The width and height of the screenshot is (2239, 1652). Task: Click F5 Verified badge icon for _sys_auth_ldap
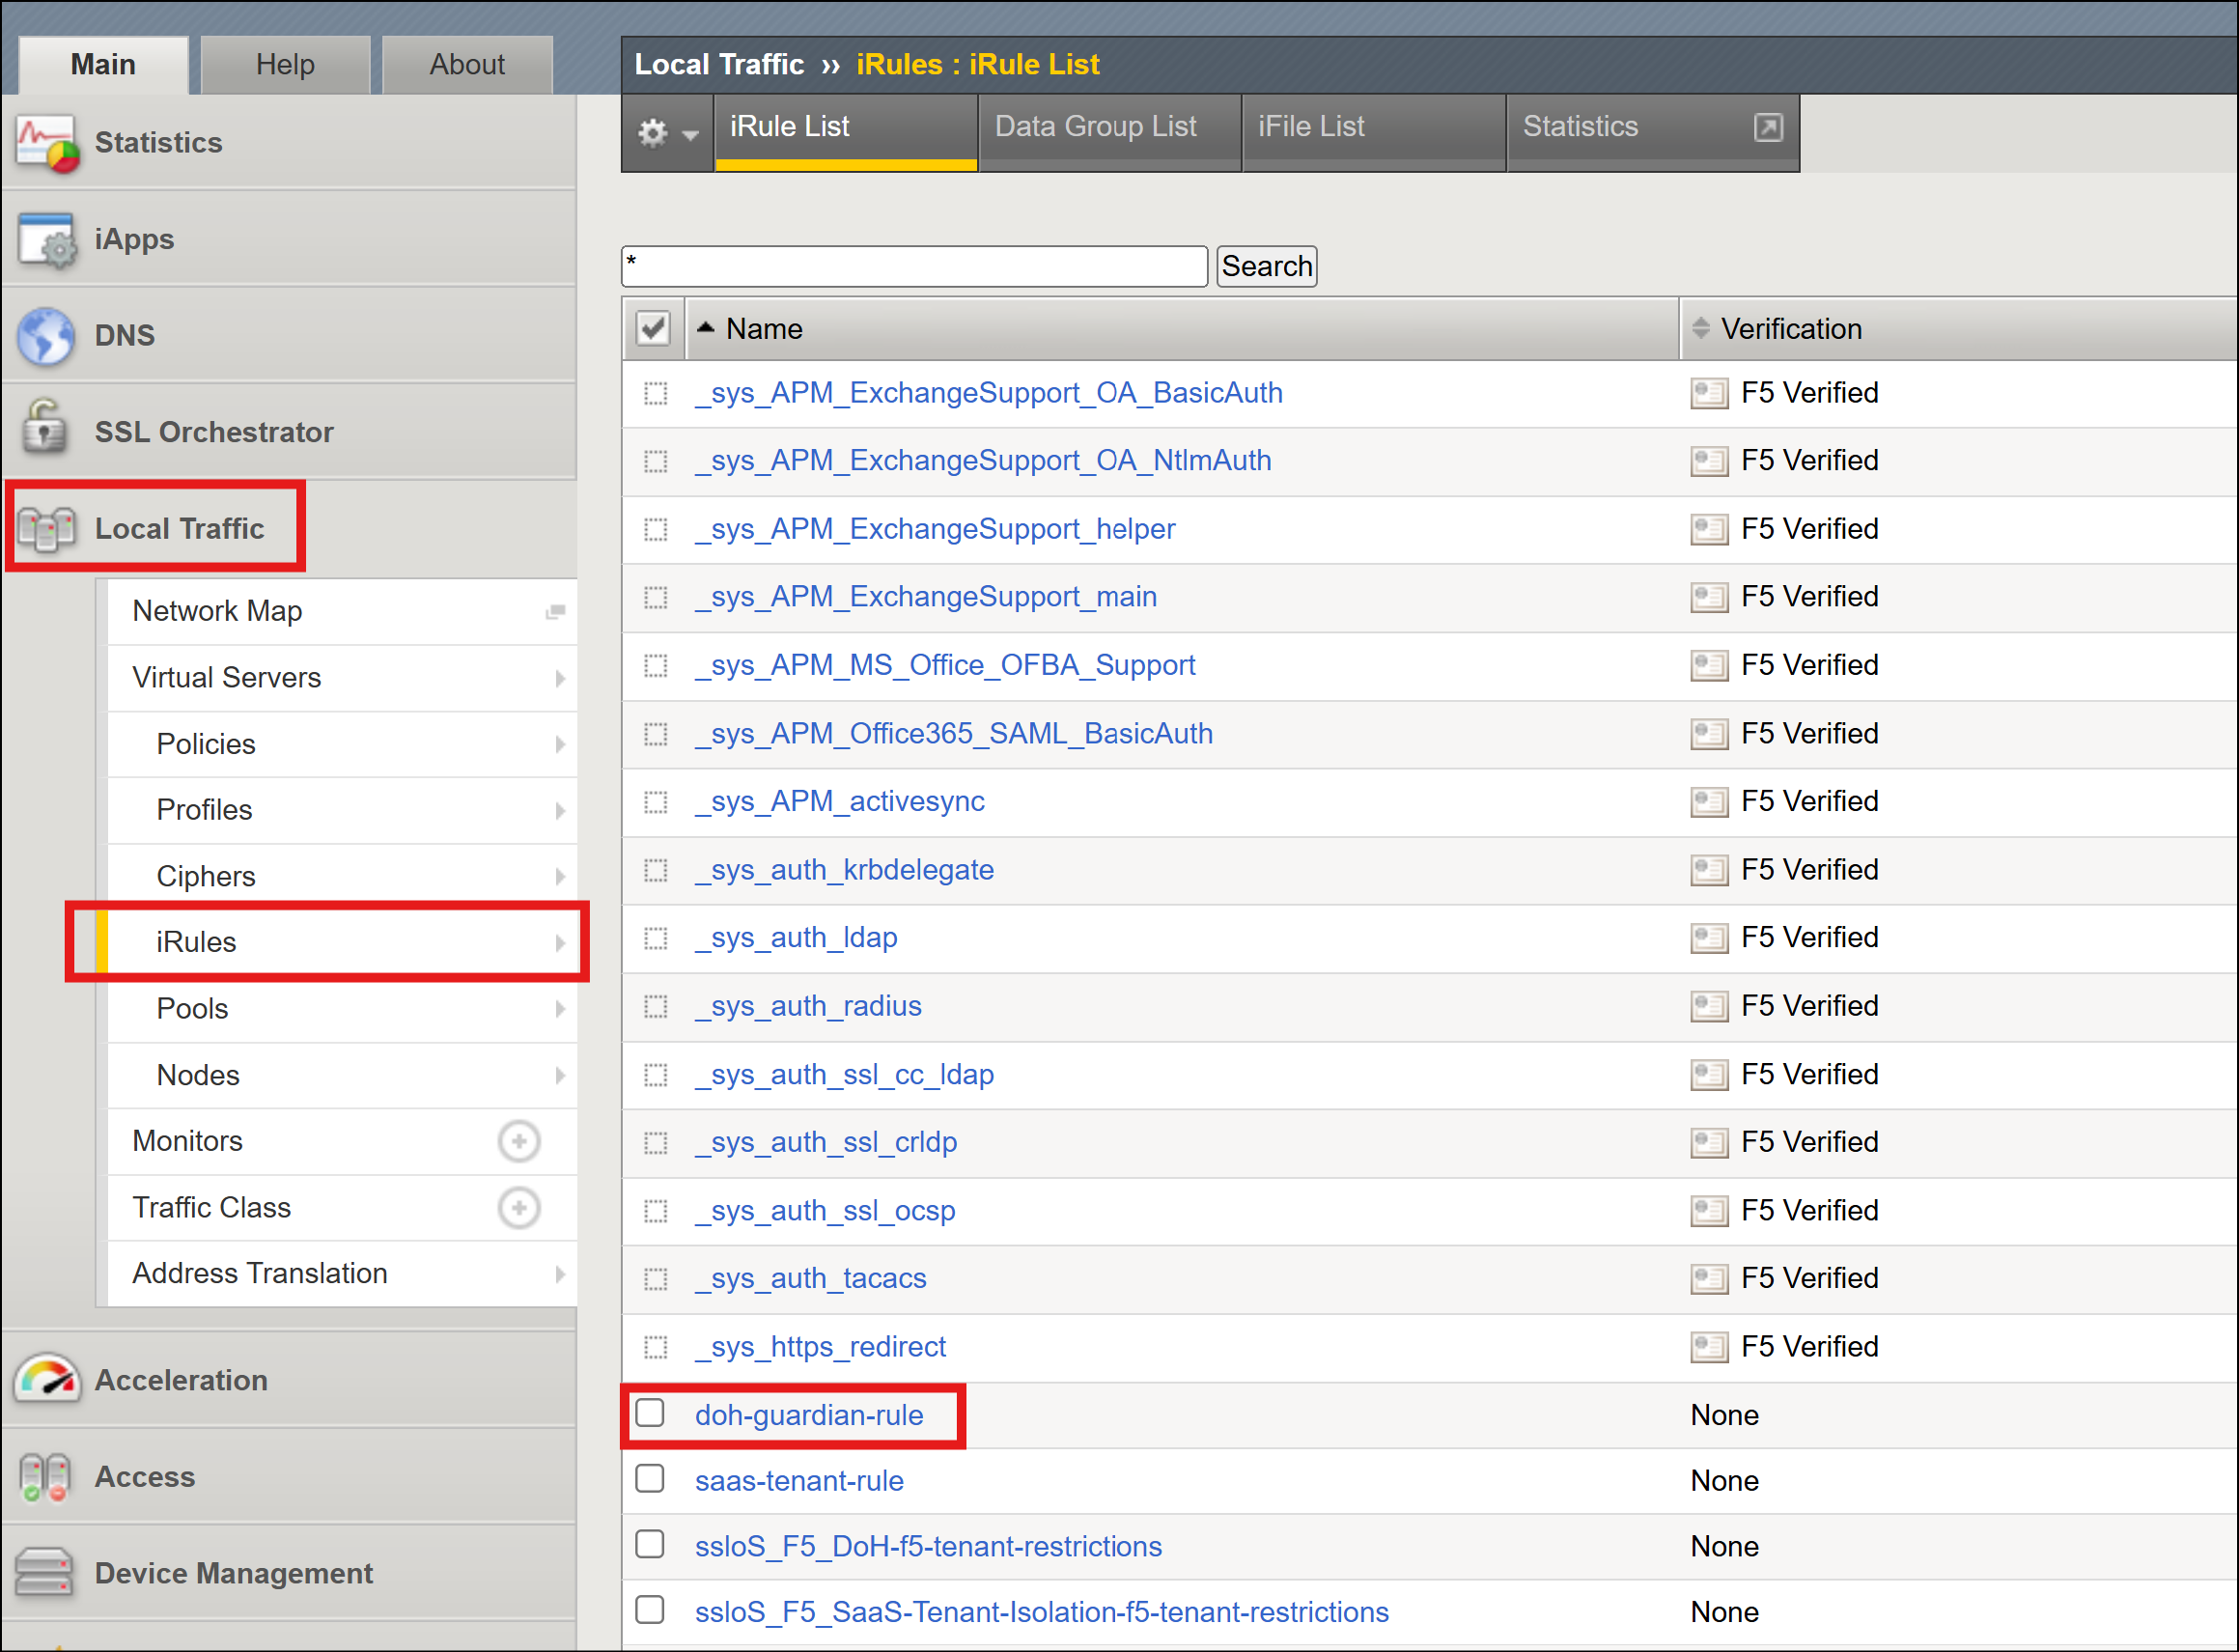(1709, 938)
